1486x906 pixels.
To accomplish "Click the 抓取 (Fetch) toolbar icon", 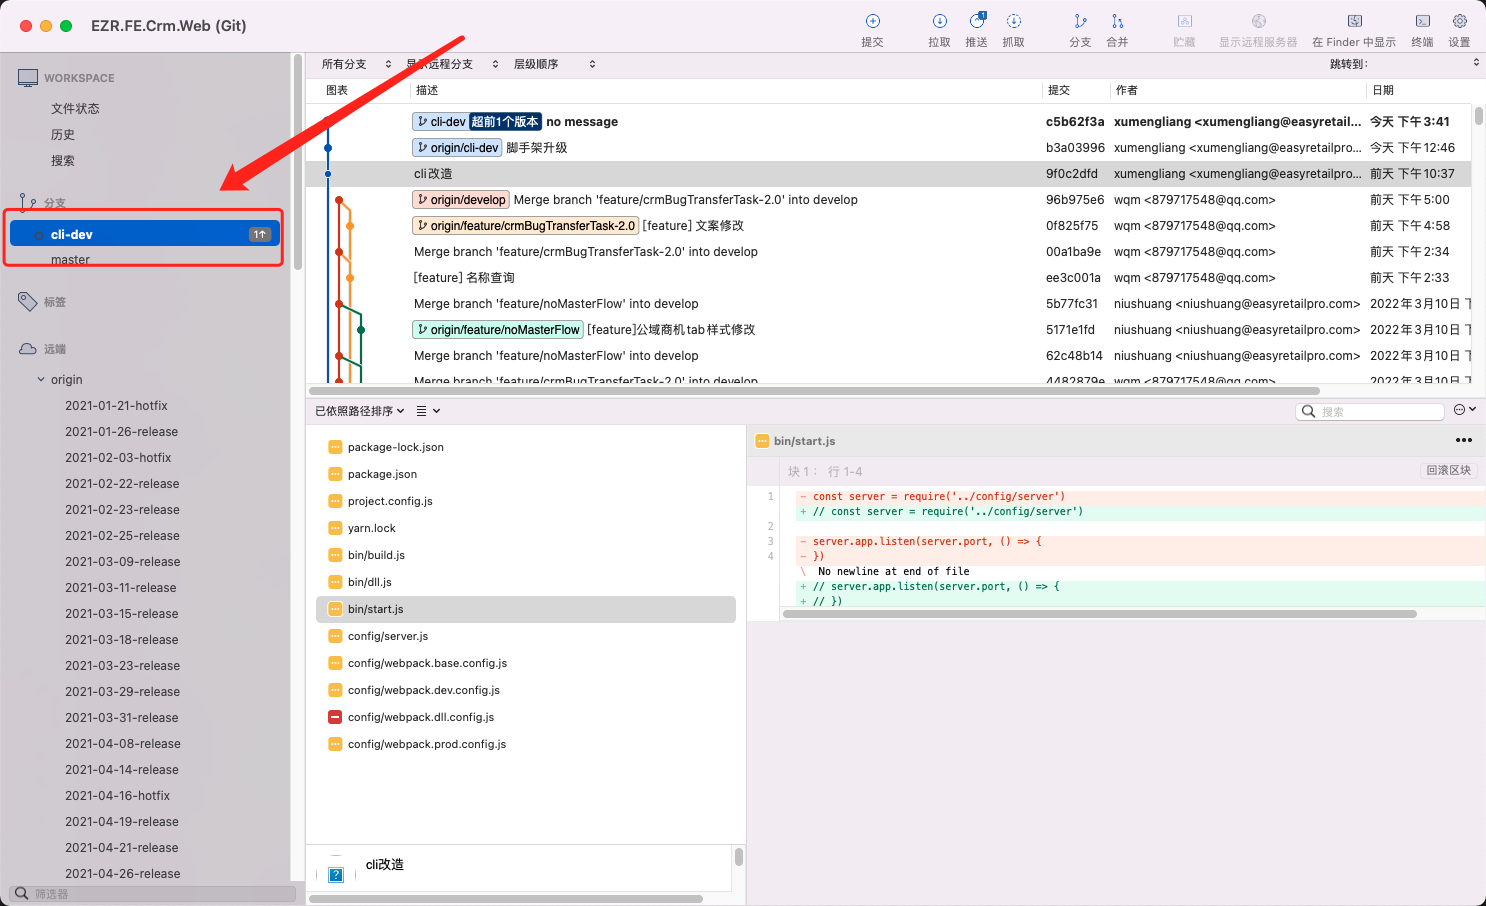I will (1013, 22).
